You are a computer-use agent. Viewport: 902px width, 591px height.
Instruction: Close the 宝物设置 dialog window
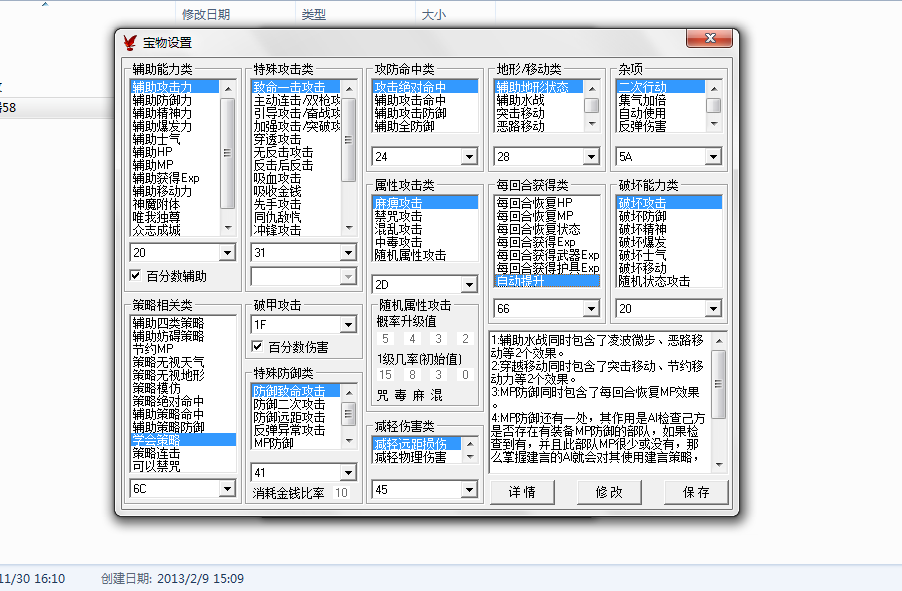pos(709,39)
